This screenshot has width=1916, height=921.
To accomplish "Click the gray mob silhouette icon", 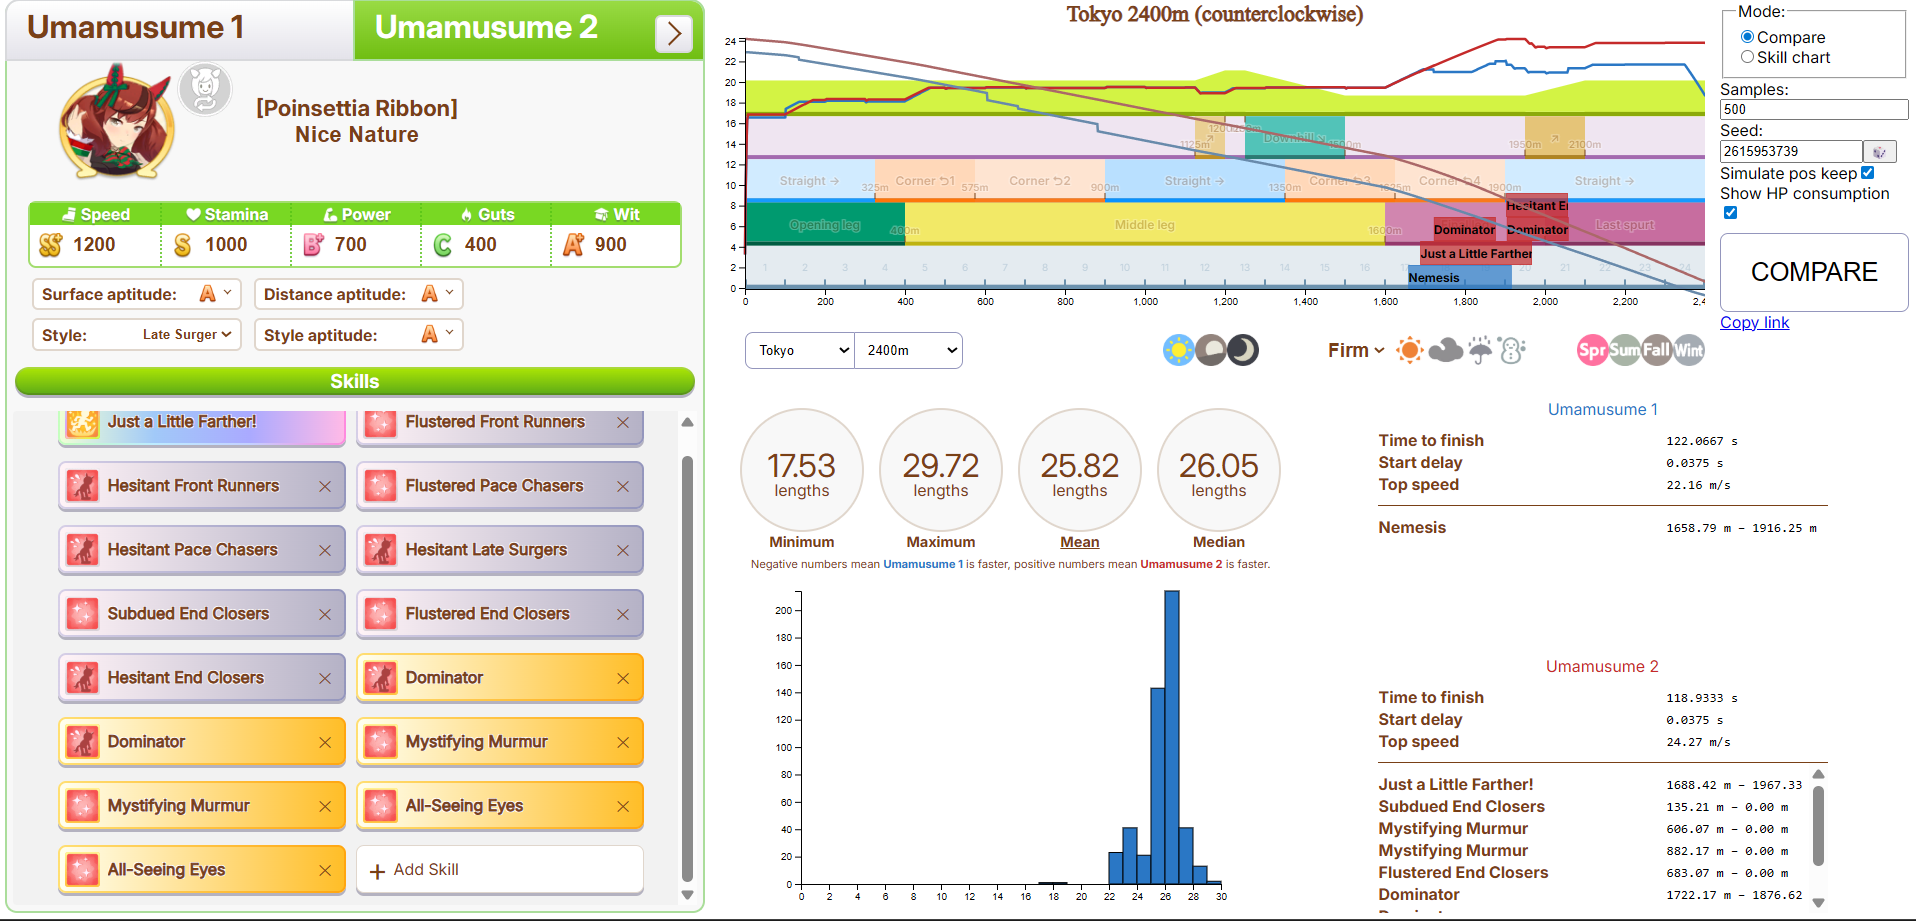I will [205, 89].
